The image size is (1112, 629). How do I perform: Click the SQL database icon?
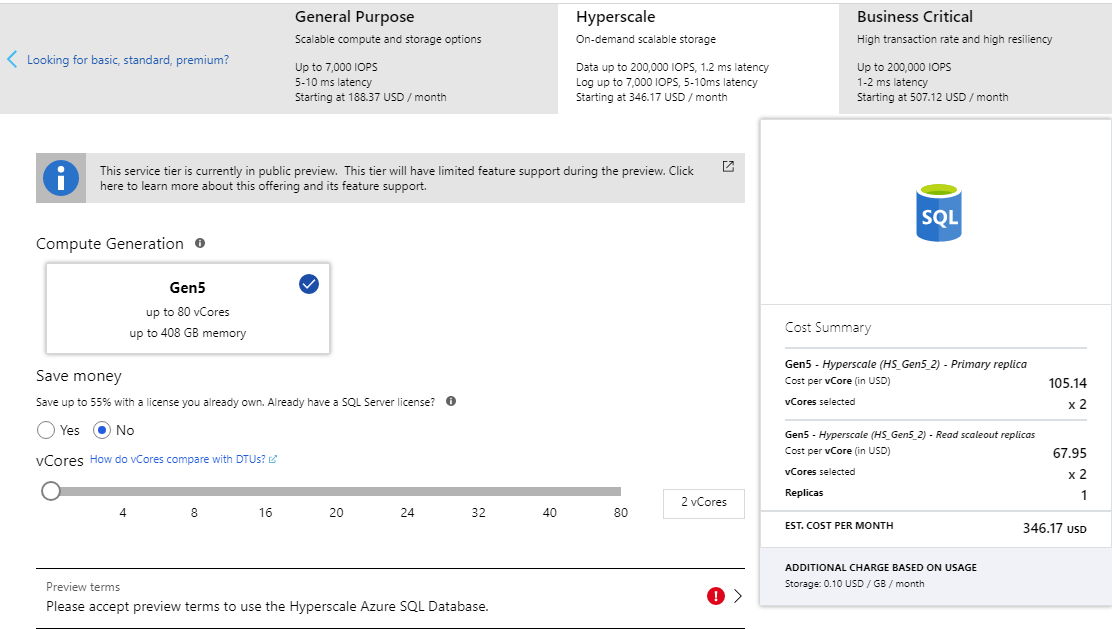tap(938, 212)
